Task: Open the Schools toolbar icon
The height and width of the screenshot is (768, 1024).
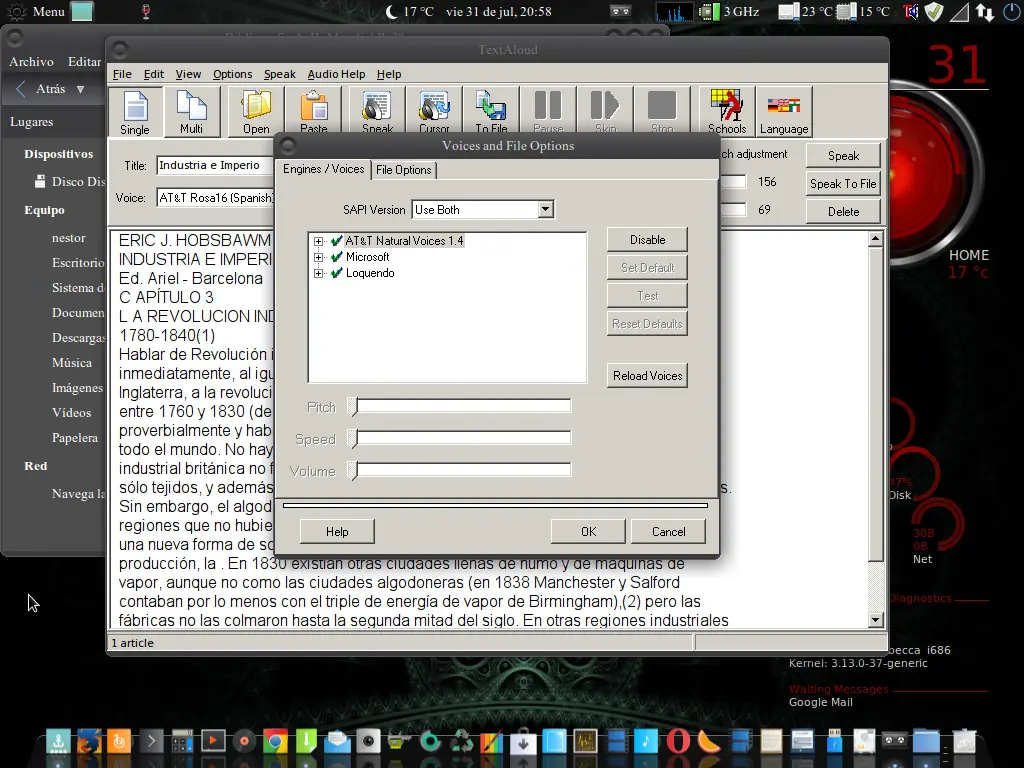Action: point(727,111)
